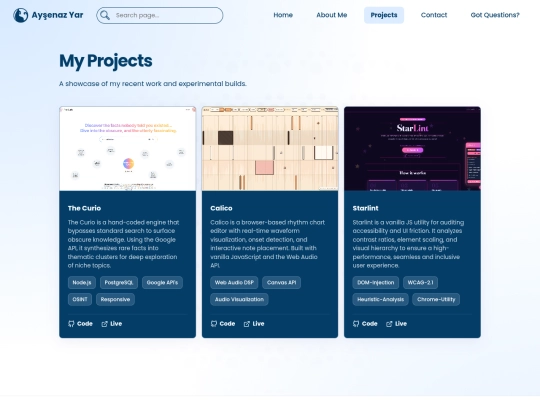Click the Google API's tag
Image resolution: width=540 pixels, height=405 pixels.
(x=162, y=283)
